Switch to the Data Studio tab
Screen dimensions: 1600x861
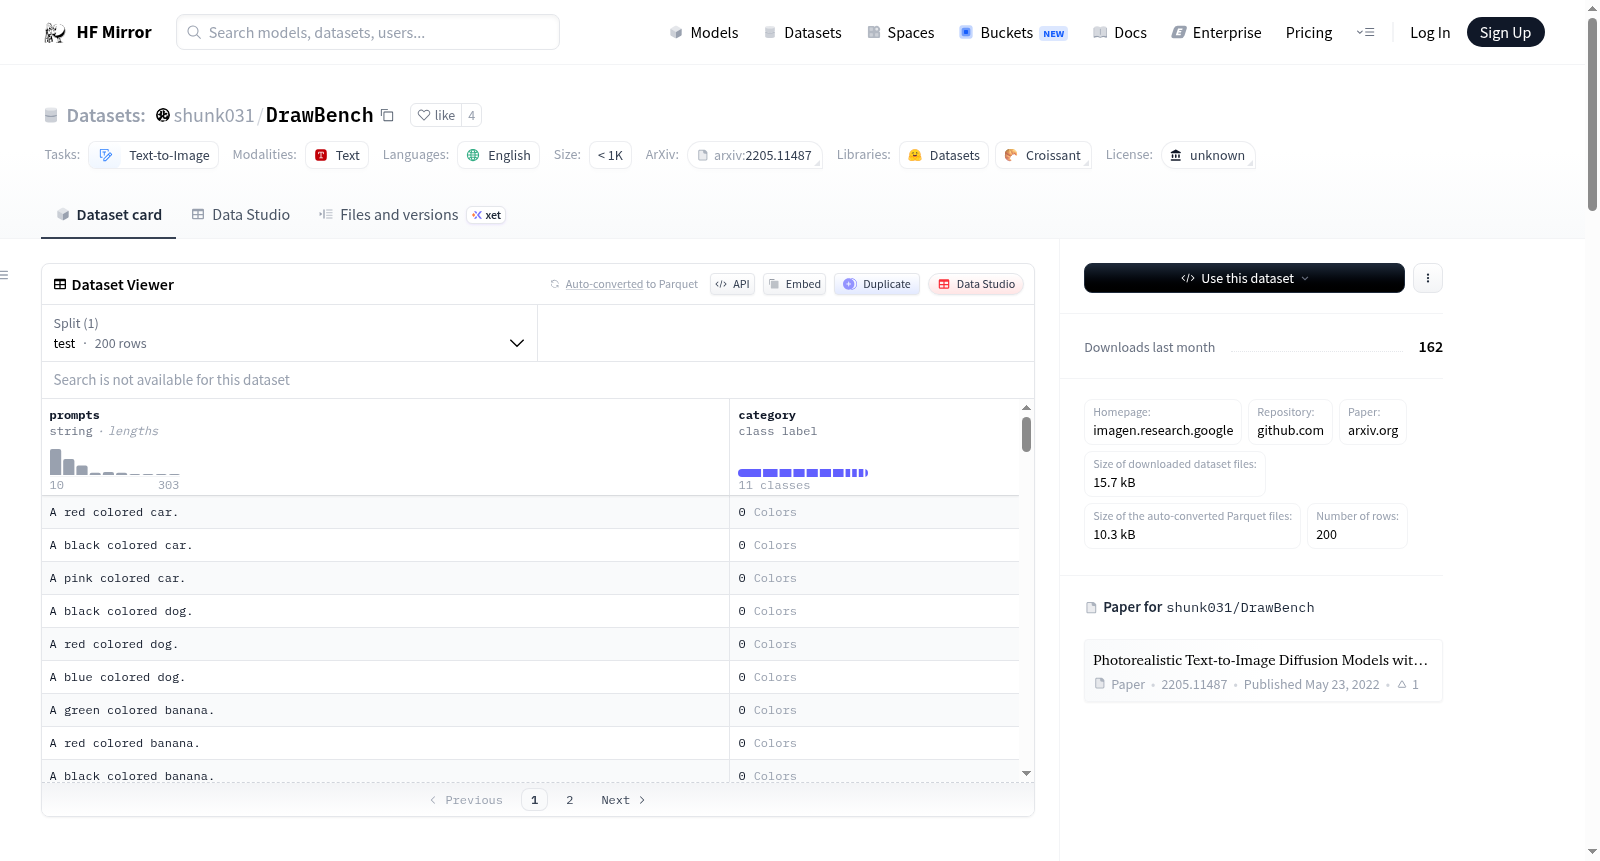click(241, 215)
